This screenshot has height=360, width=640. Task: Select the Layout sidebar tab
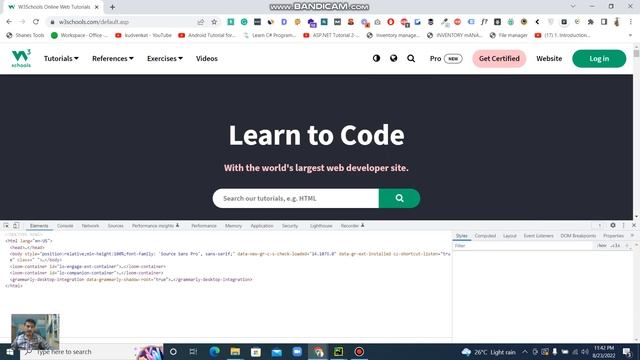coord(509,236)
